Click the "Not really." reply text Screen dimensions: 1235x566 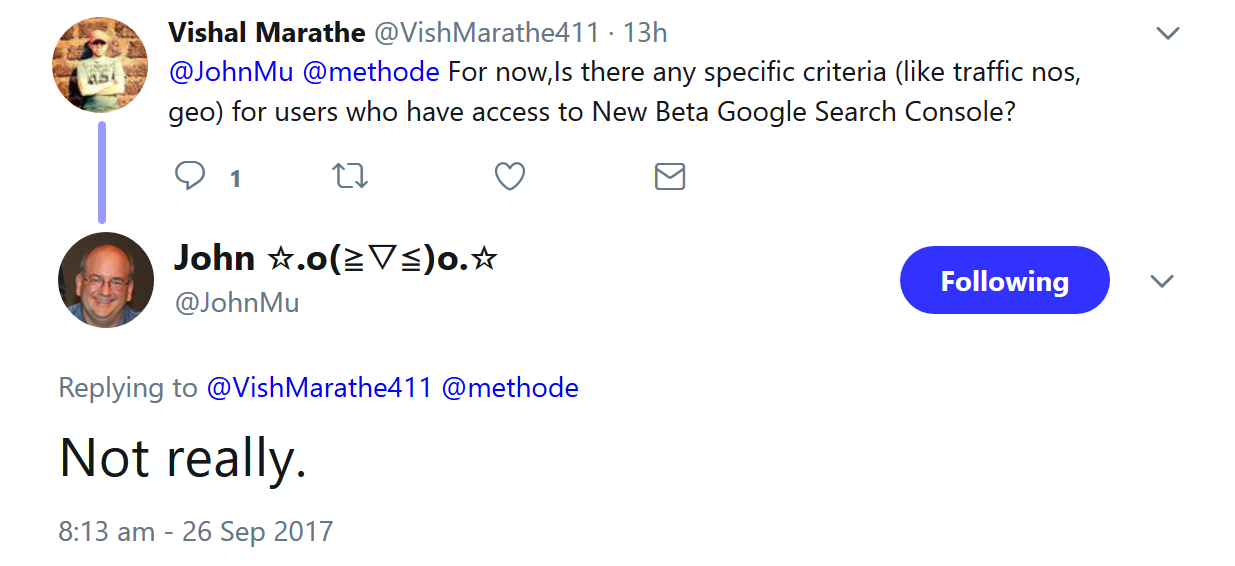[x=183, y=458]
